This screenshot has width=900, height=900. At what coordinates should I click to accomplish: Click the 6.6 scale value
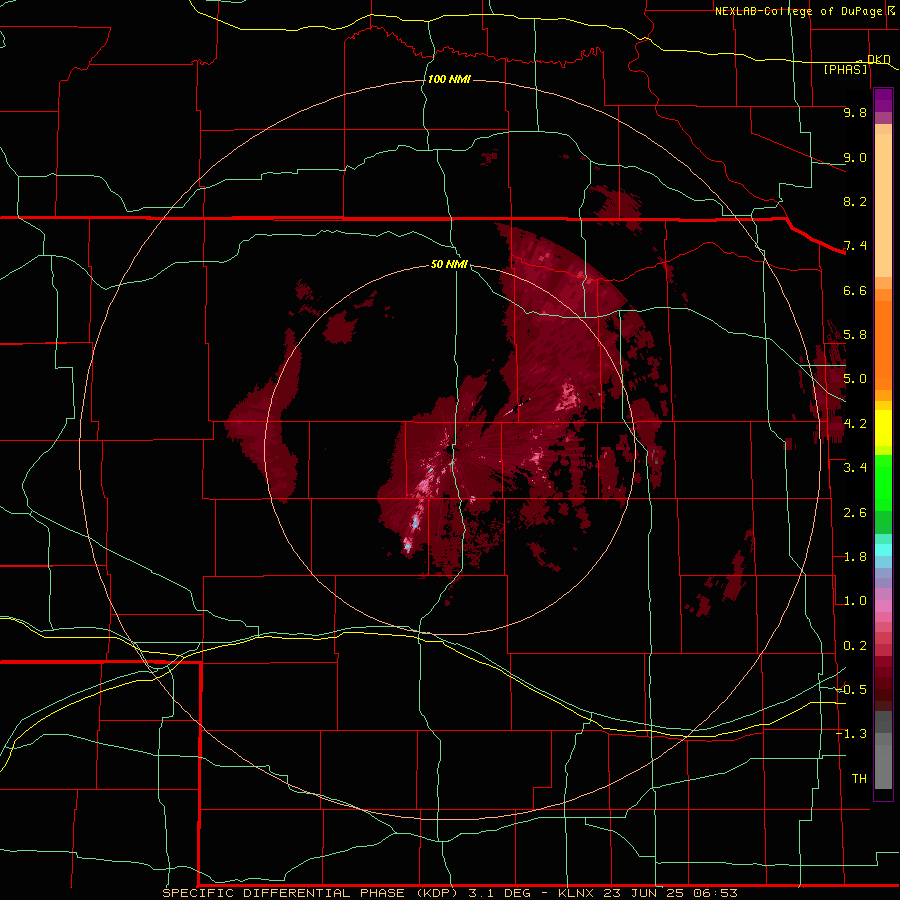click(855, 290)
